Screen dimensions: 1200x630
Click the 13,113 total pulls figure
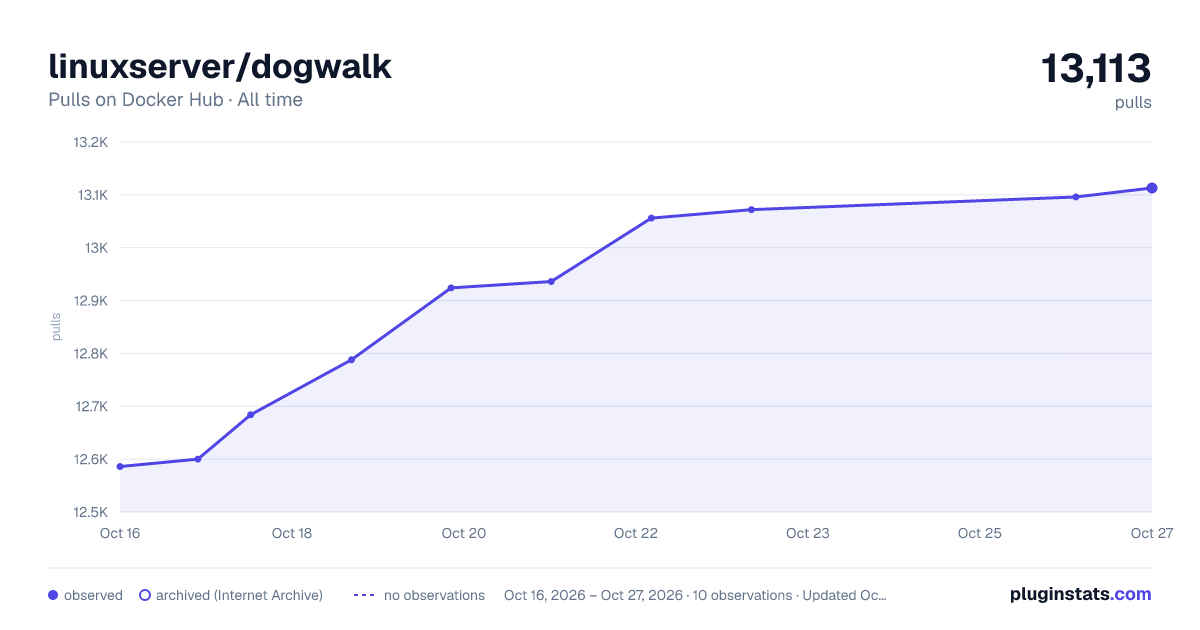coord(1096,69)
